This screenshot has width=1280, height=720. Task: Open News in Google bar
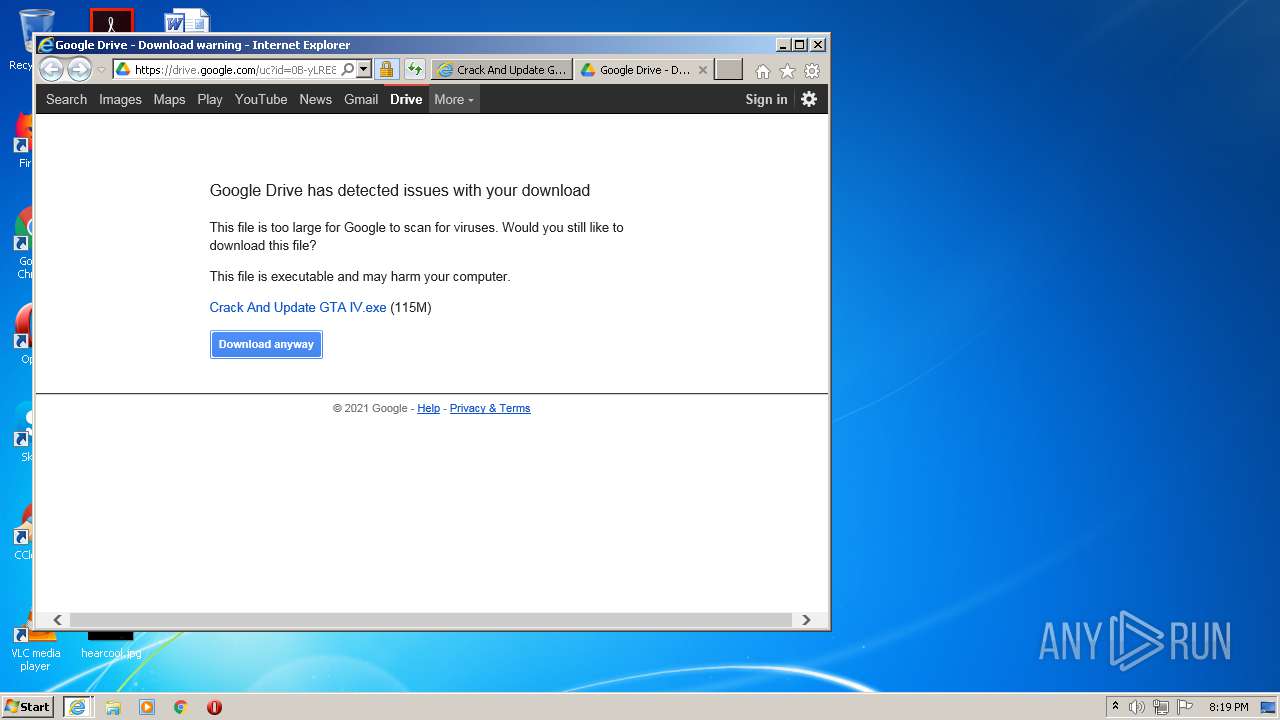[315, 99]
